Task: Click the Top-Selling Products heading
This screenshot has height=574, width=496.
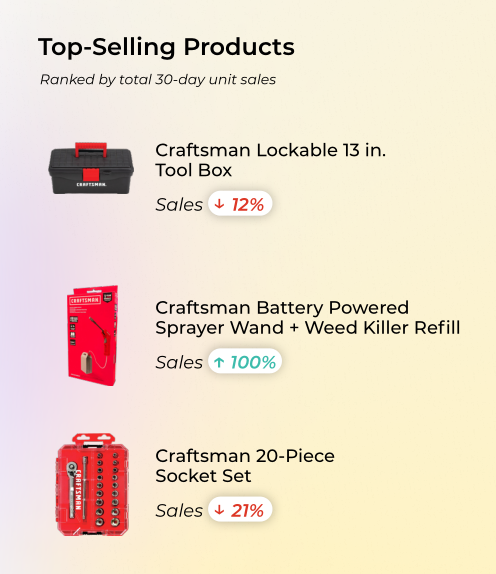Action: click(x=166, y=47)
